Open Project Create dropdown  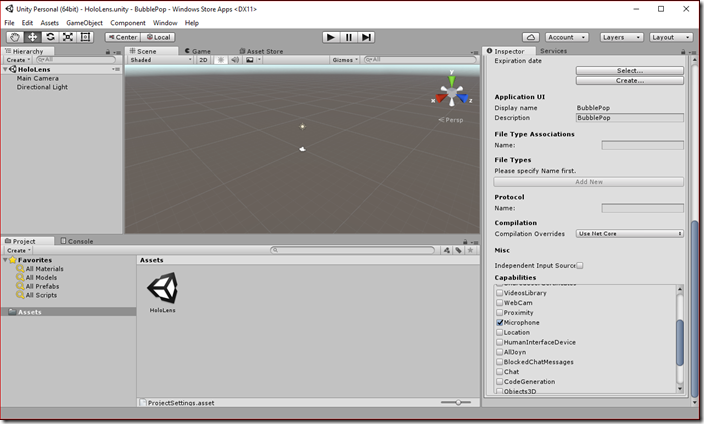(x=19, y=251)
